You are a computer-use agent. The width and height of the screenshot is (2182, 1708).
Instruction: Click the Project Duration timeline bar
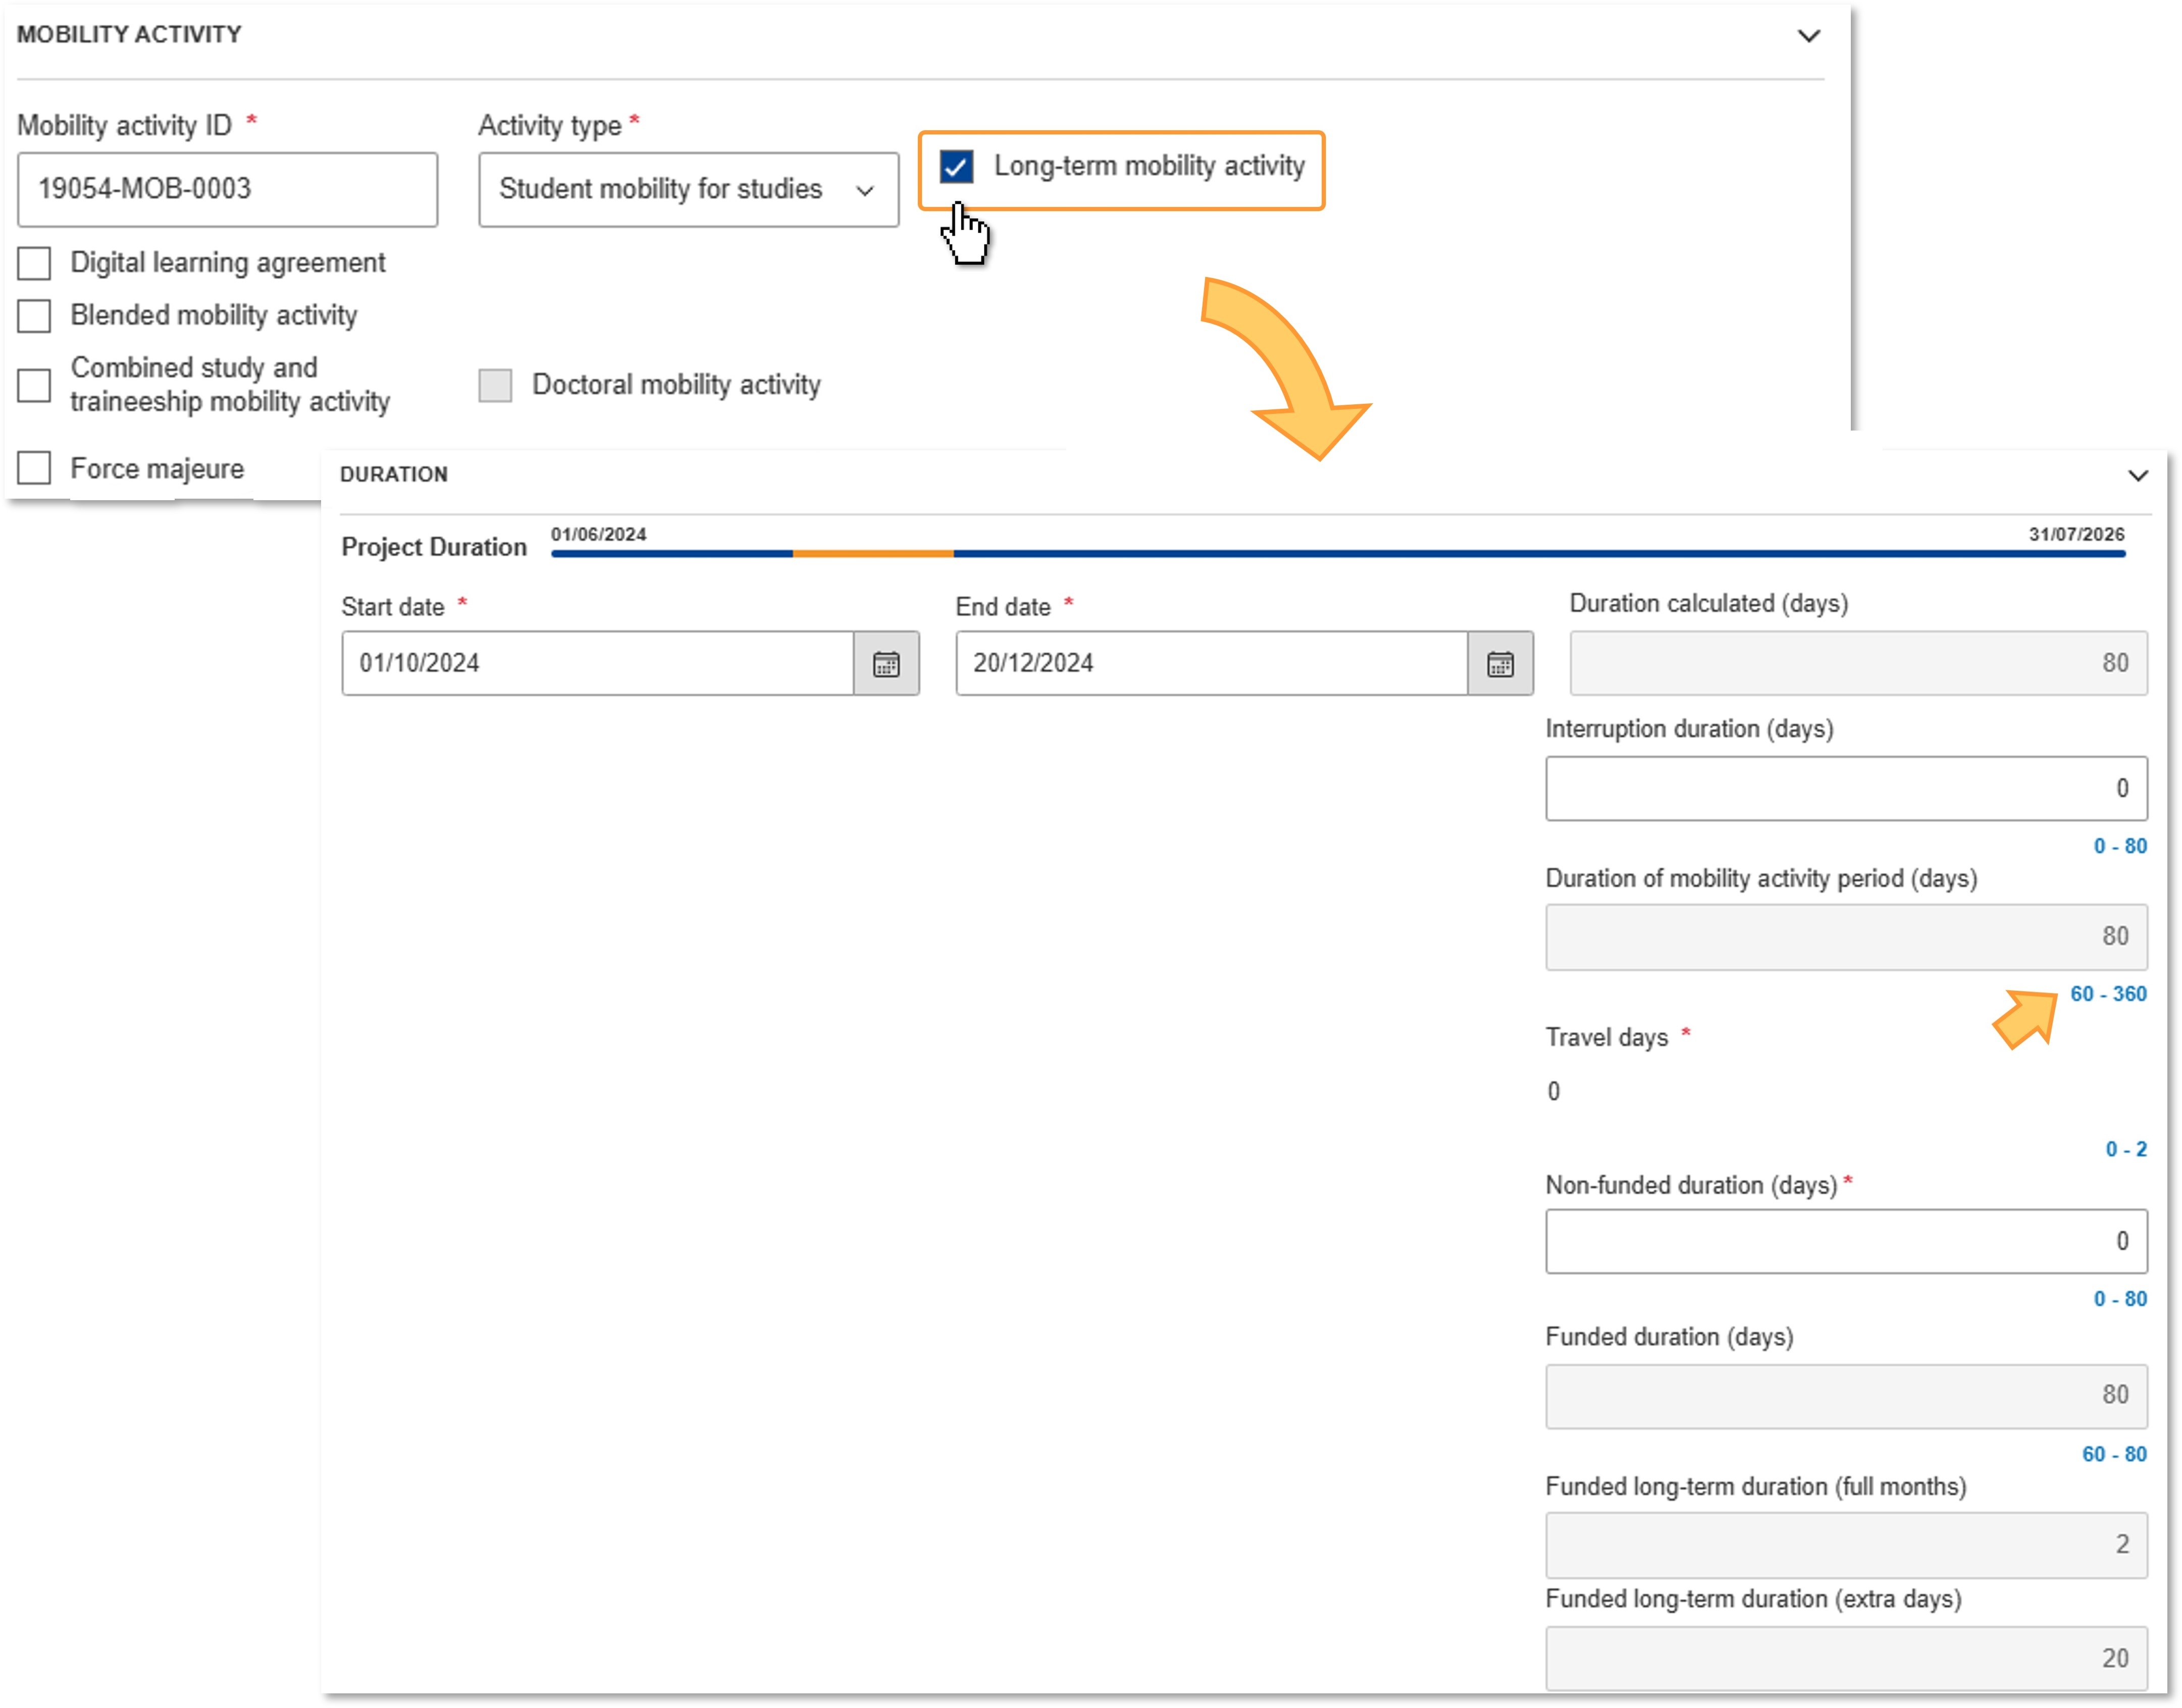click(1338, 553)
